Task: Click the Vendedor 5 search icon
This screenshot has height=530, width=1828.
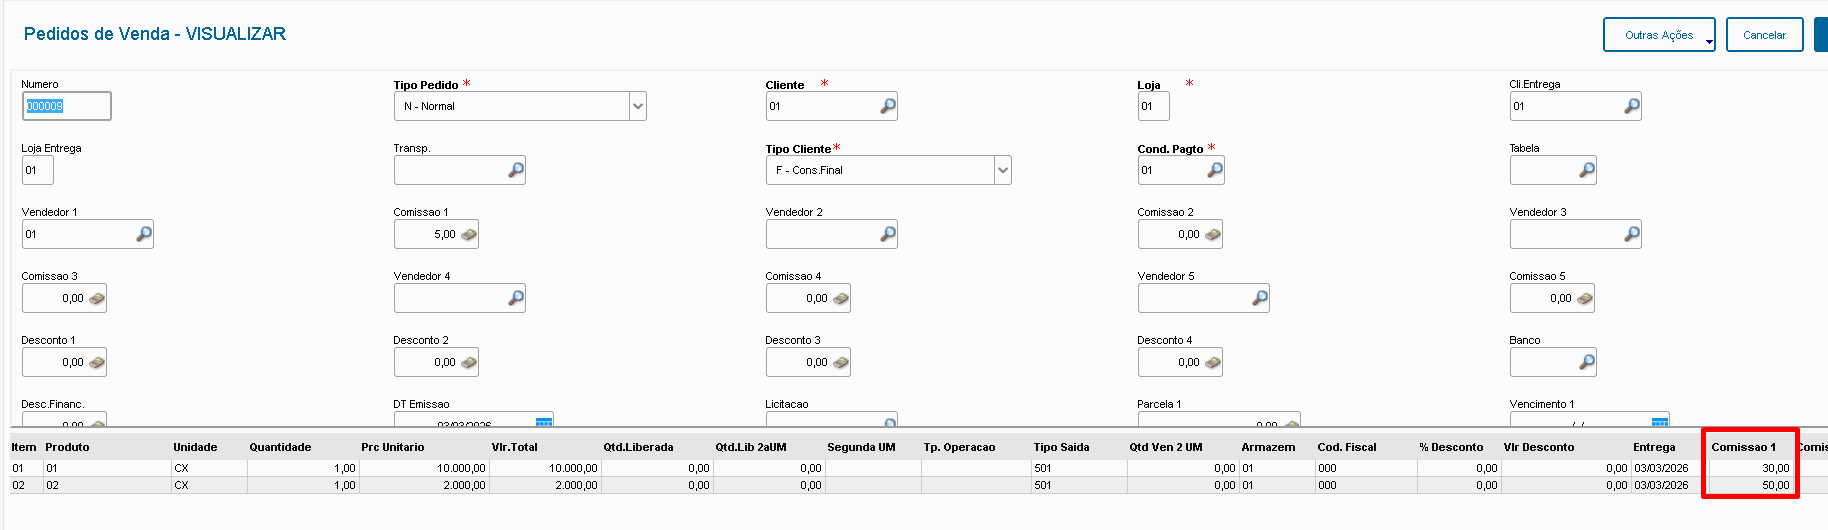Action: (1259, 298)
